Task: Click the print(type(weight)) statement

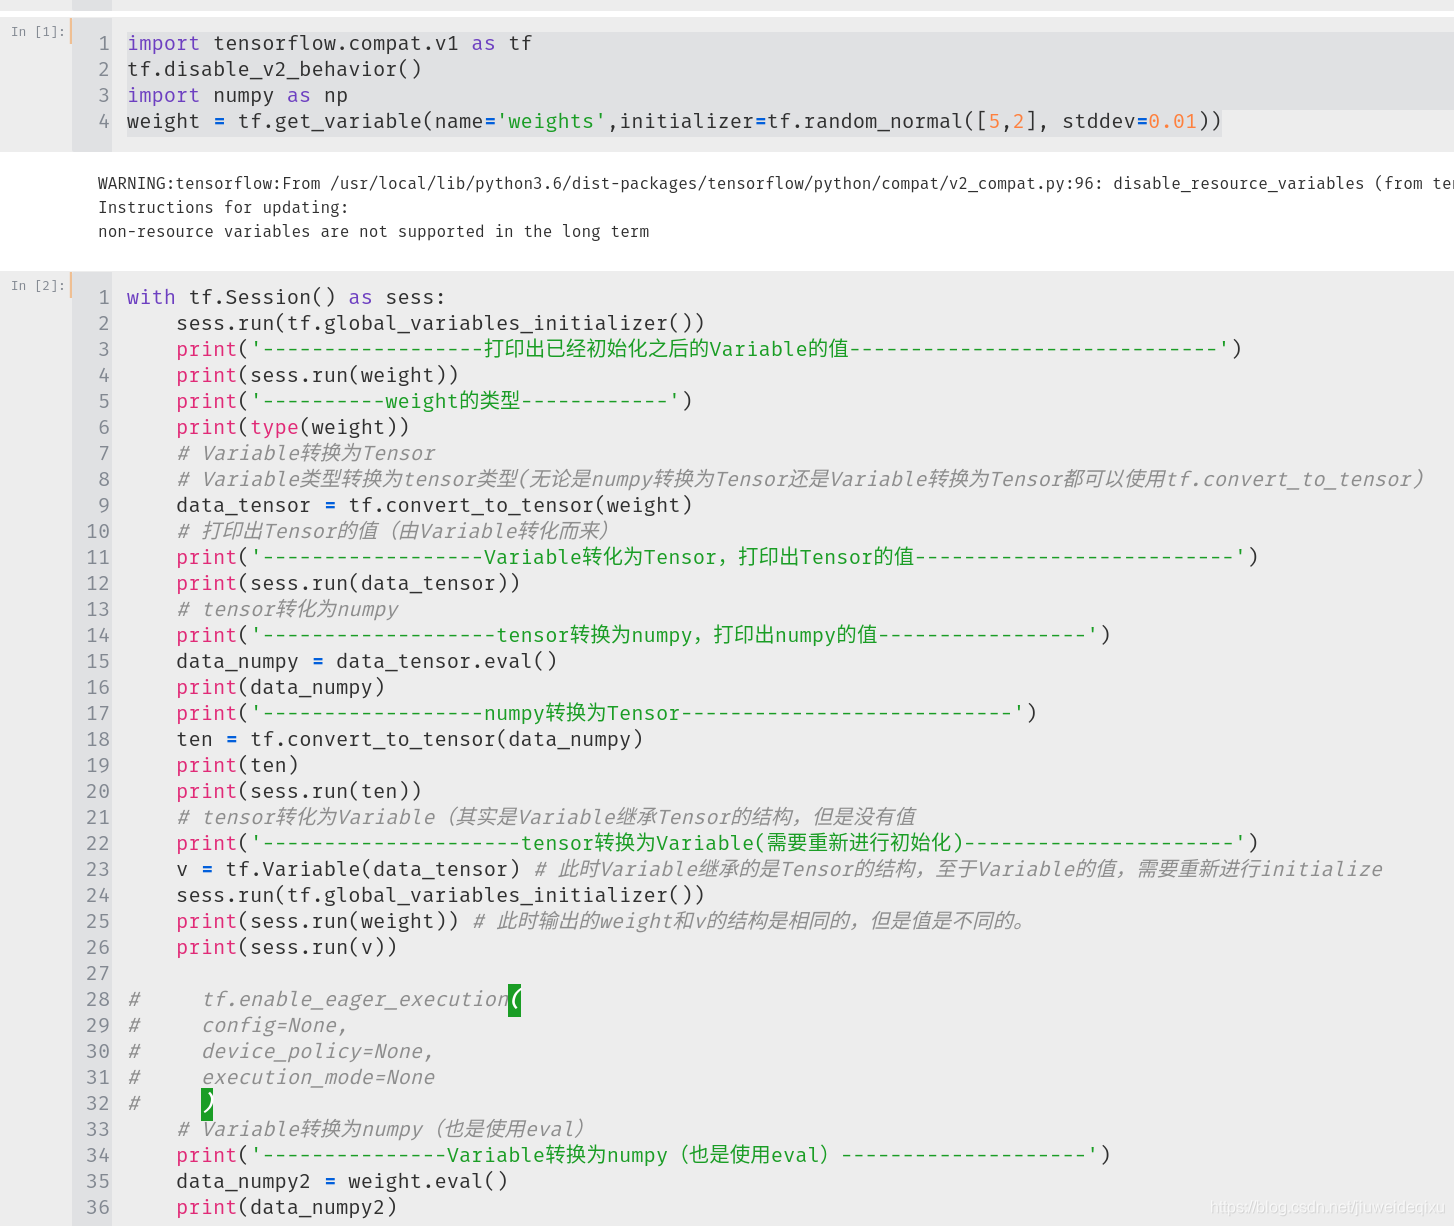Action: (292, 427)
